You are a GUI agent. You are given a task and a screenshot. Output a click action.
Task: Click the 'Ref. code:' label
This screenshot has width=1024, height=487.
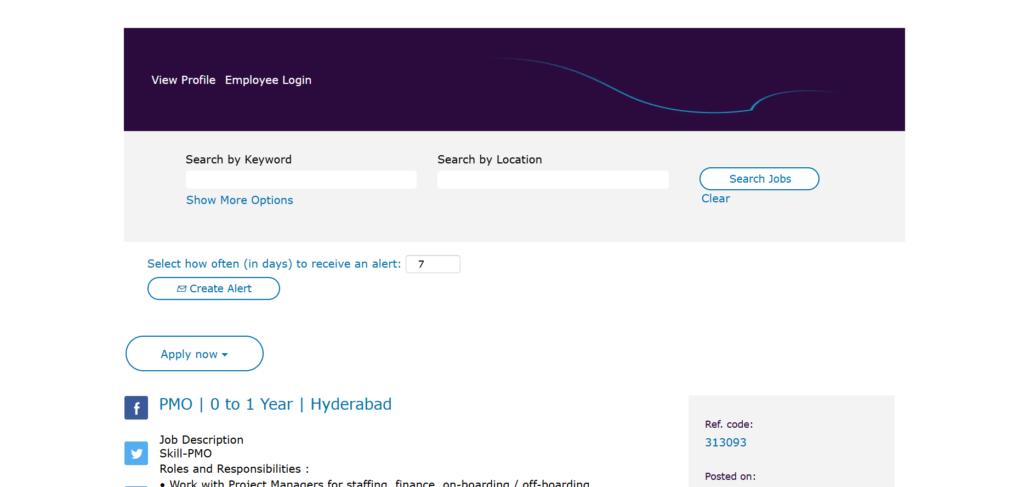pos(728,424)
